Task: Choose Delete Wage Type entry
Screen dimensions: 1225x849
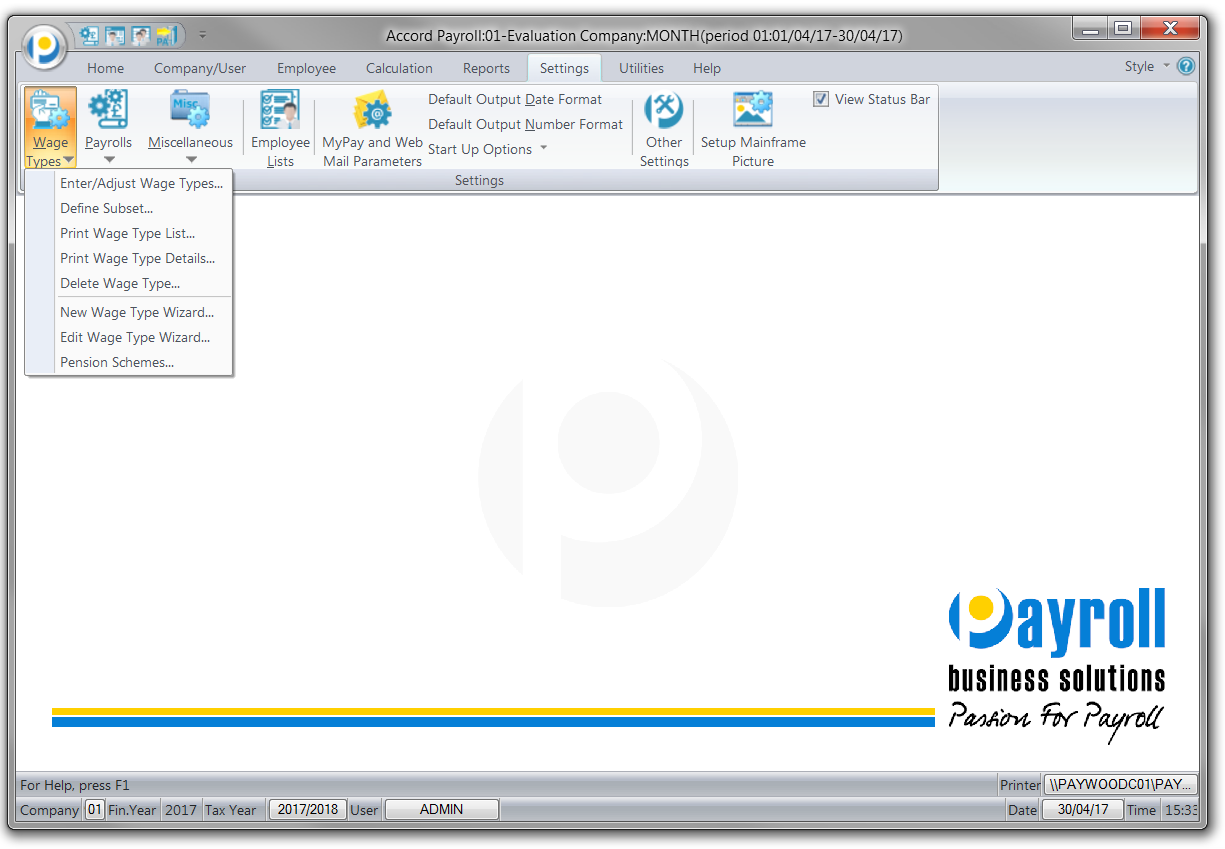Action: point(129,284)
